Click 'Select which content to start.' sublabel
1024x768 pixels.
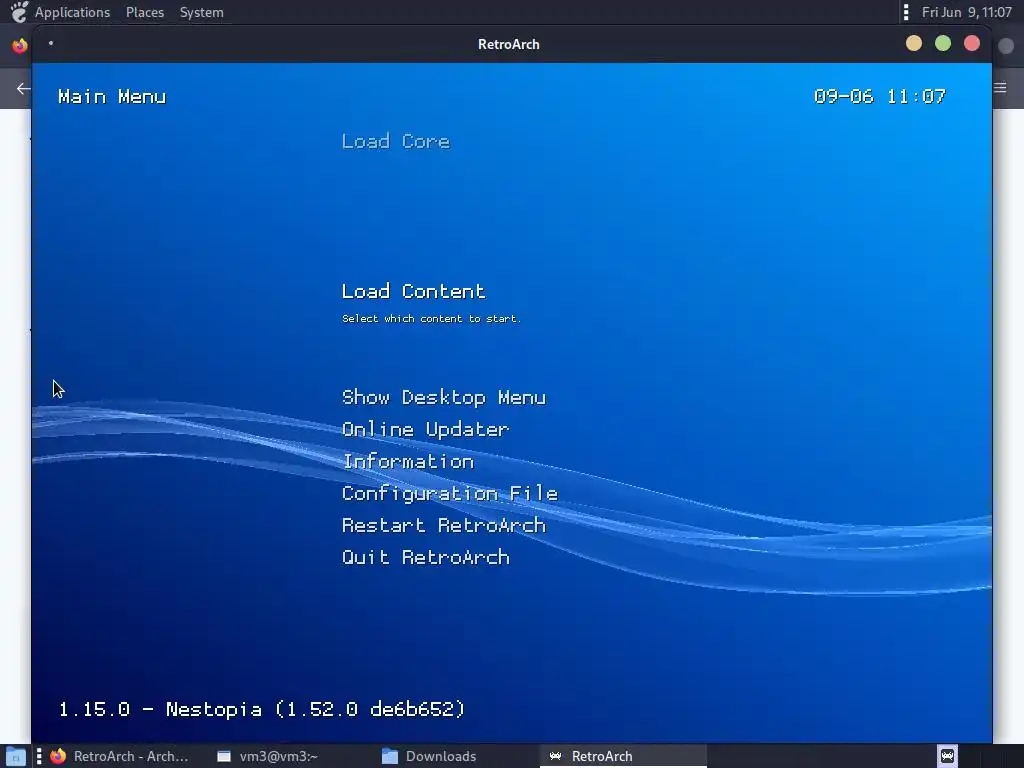point(431,319)
